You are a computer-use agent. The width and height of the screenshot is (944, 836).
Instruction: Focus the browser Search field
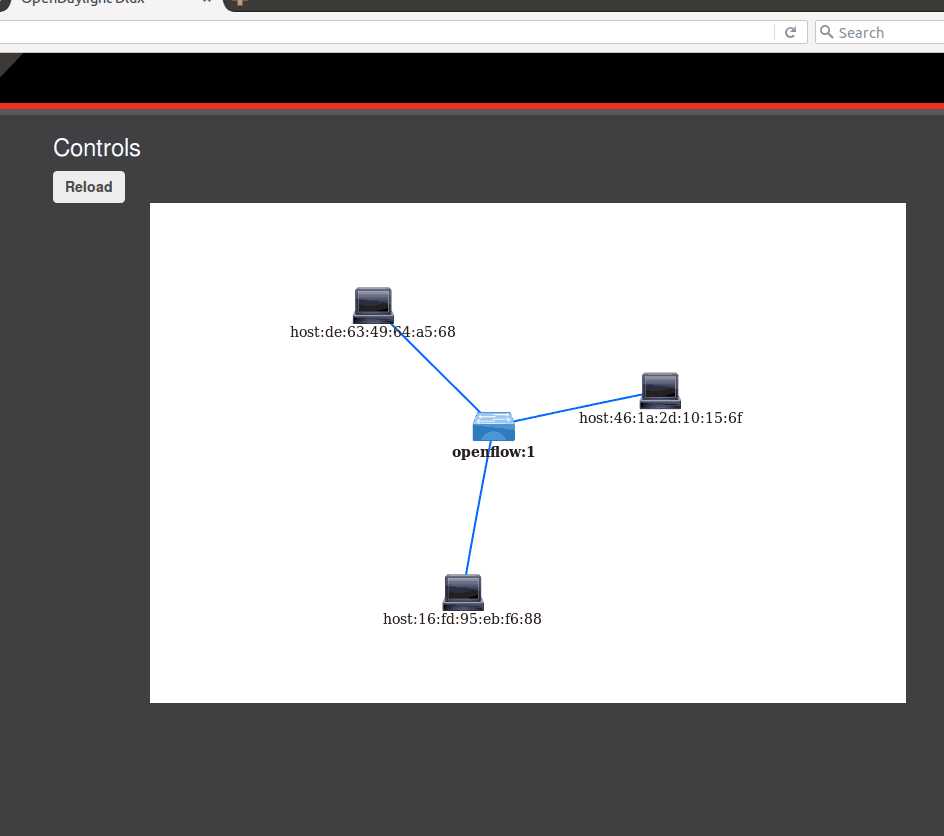pyautogui.click(x=880, y=33)
